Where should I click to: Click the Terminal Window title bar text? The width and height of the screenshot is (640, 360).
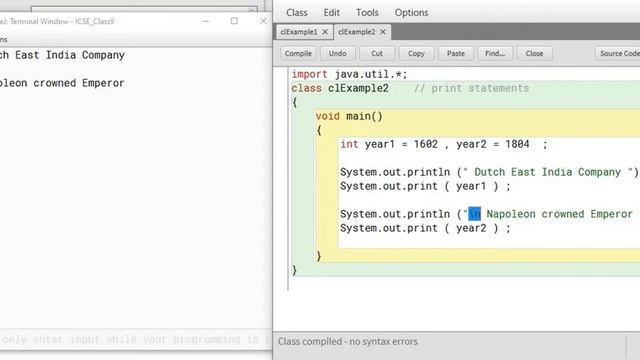[x=57, y=22]
